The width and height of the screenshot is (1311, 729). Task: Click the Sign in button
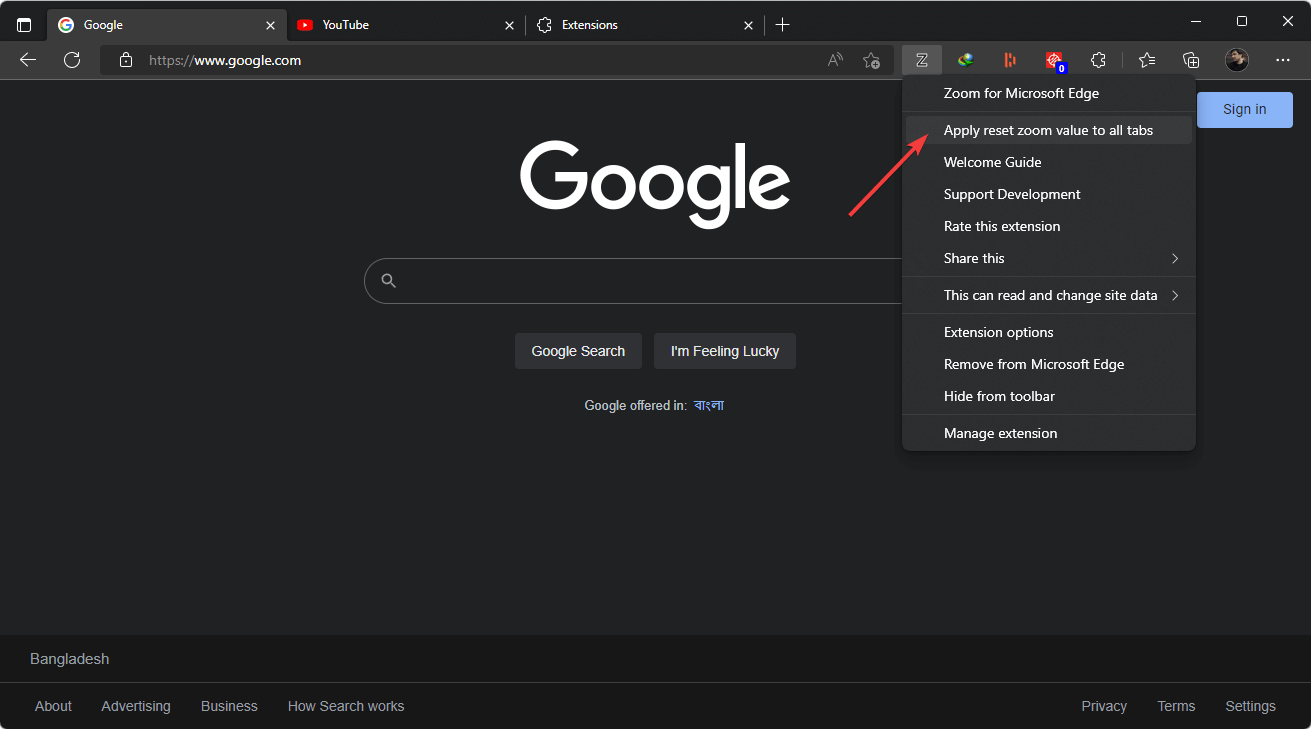[x=1244, y=109]
